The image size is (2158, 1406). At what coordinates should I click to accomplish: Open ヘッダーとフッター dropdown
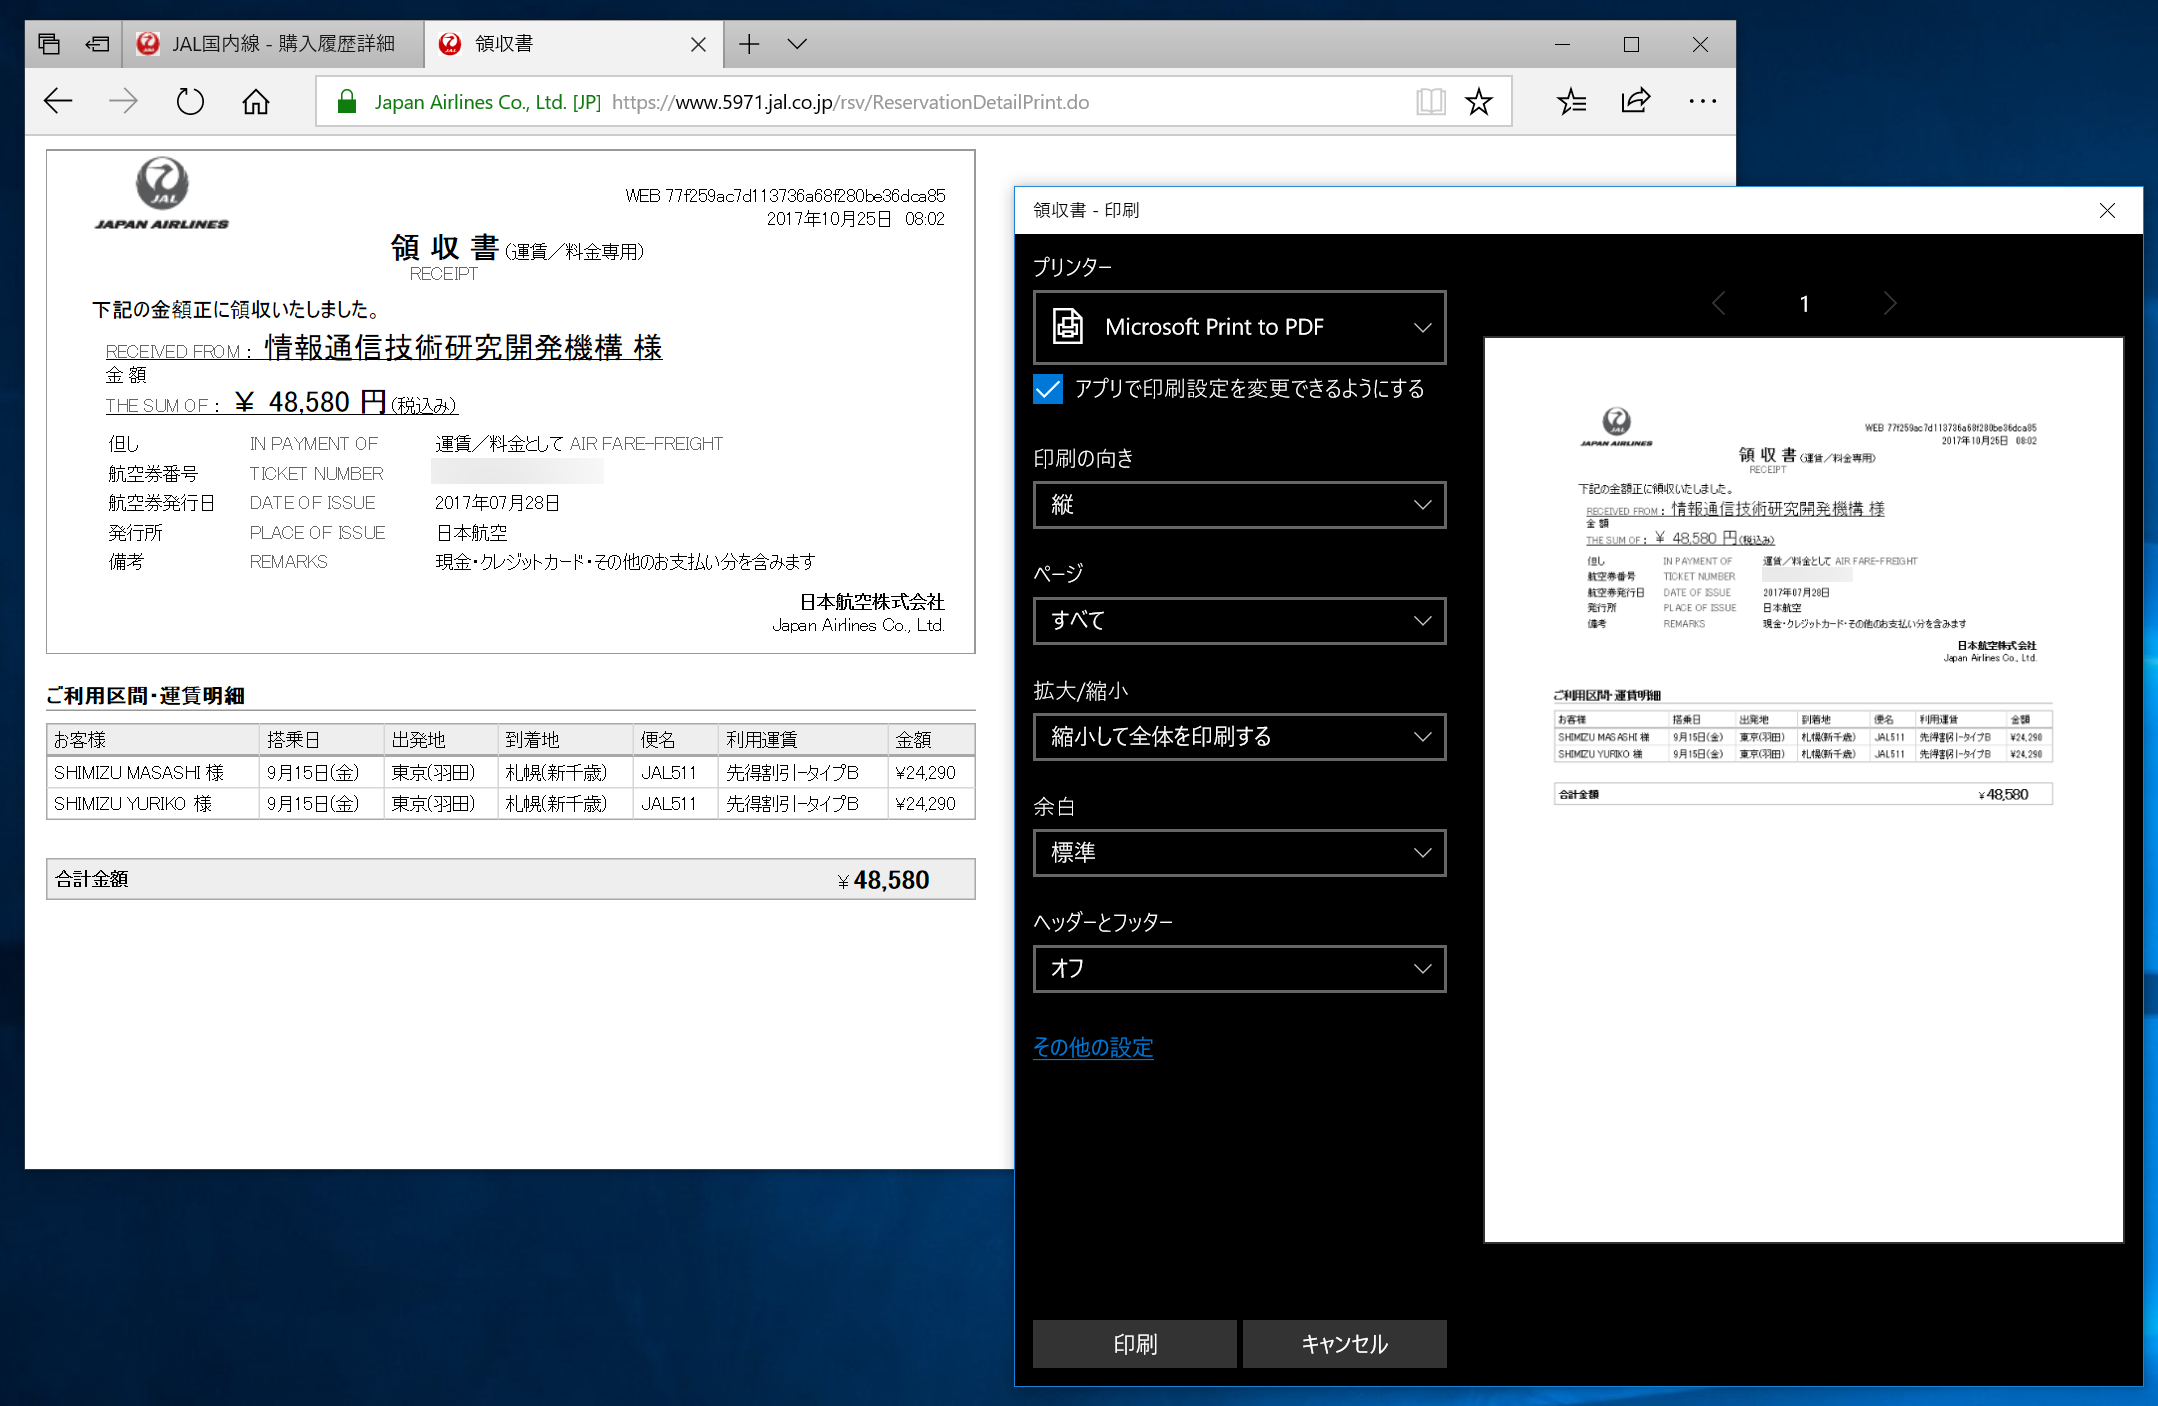1239,969
